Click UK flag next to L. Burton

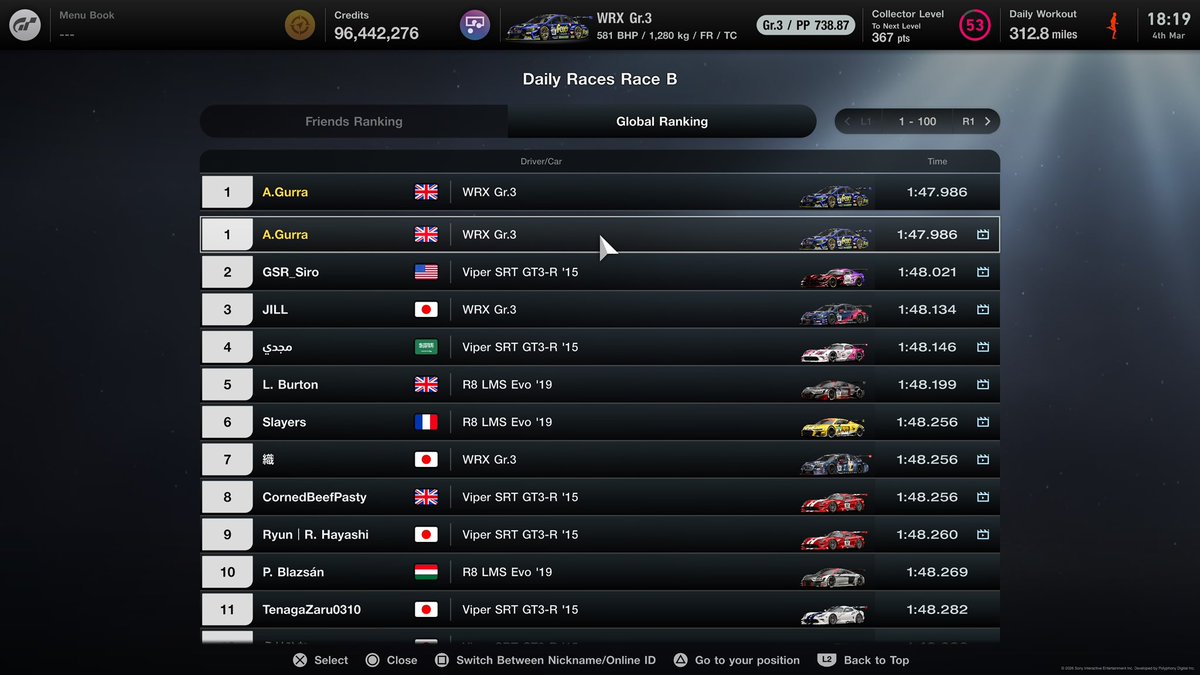tap(426, 385)
